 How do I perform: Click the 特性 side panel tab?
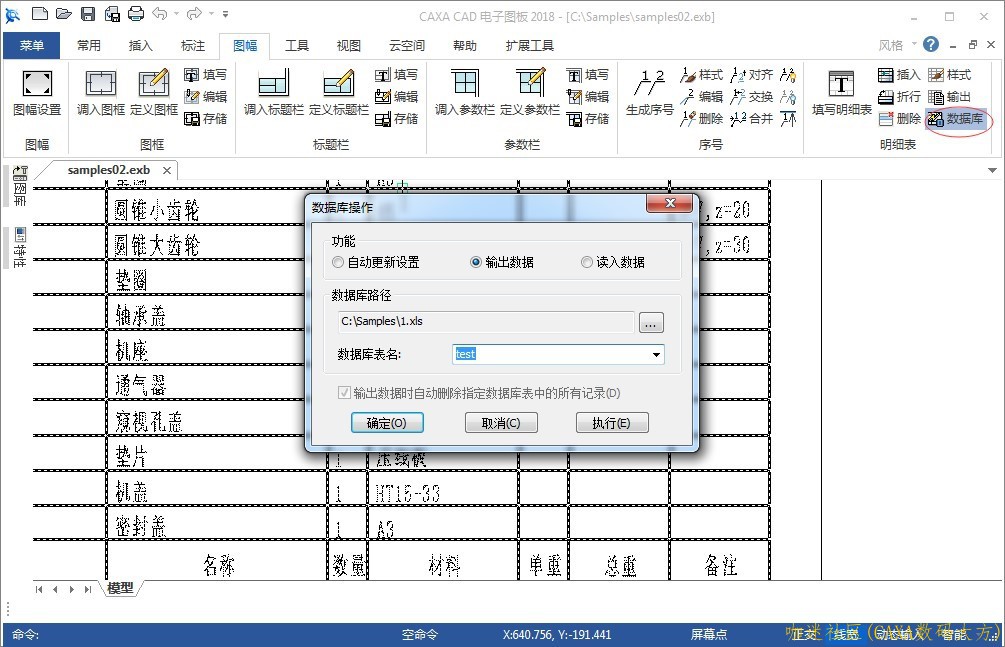pos(20,247)
